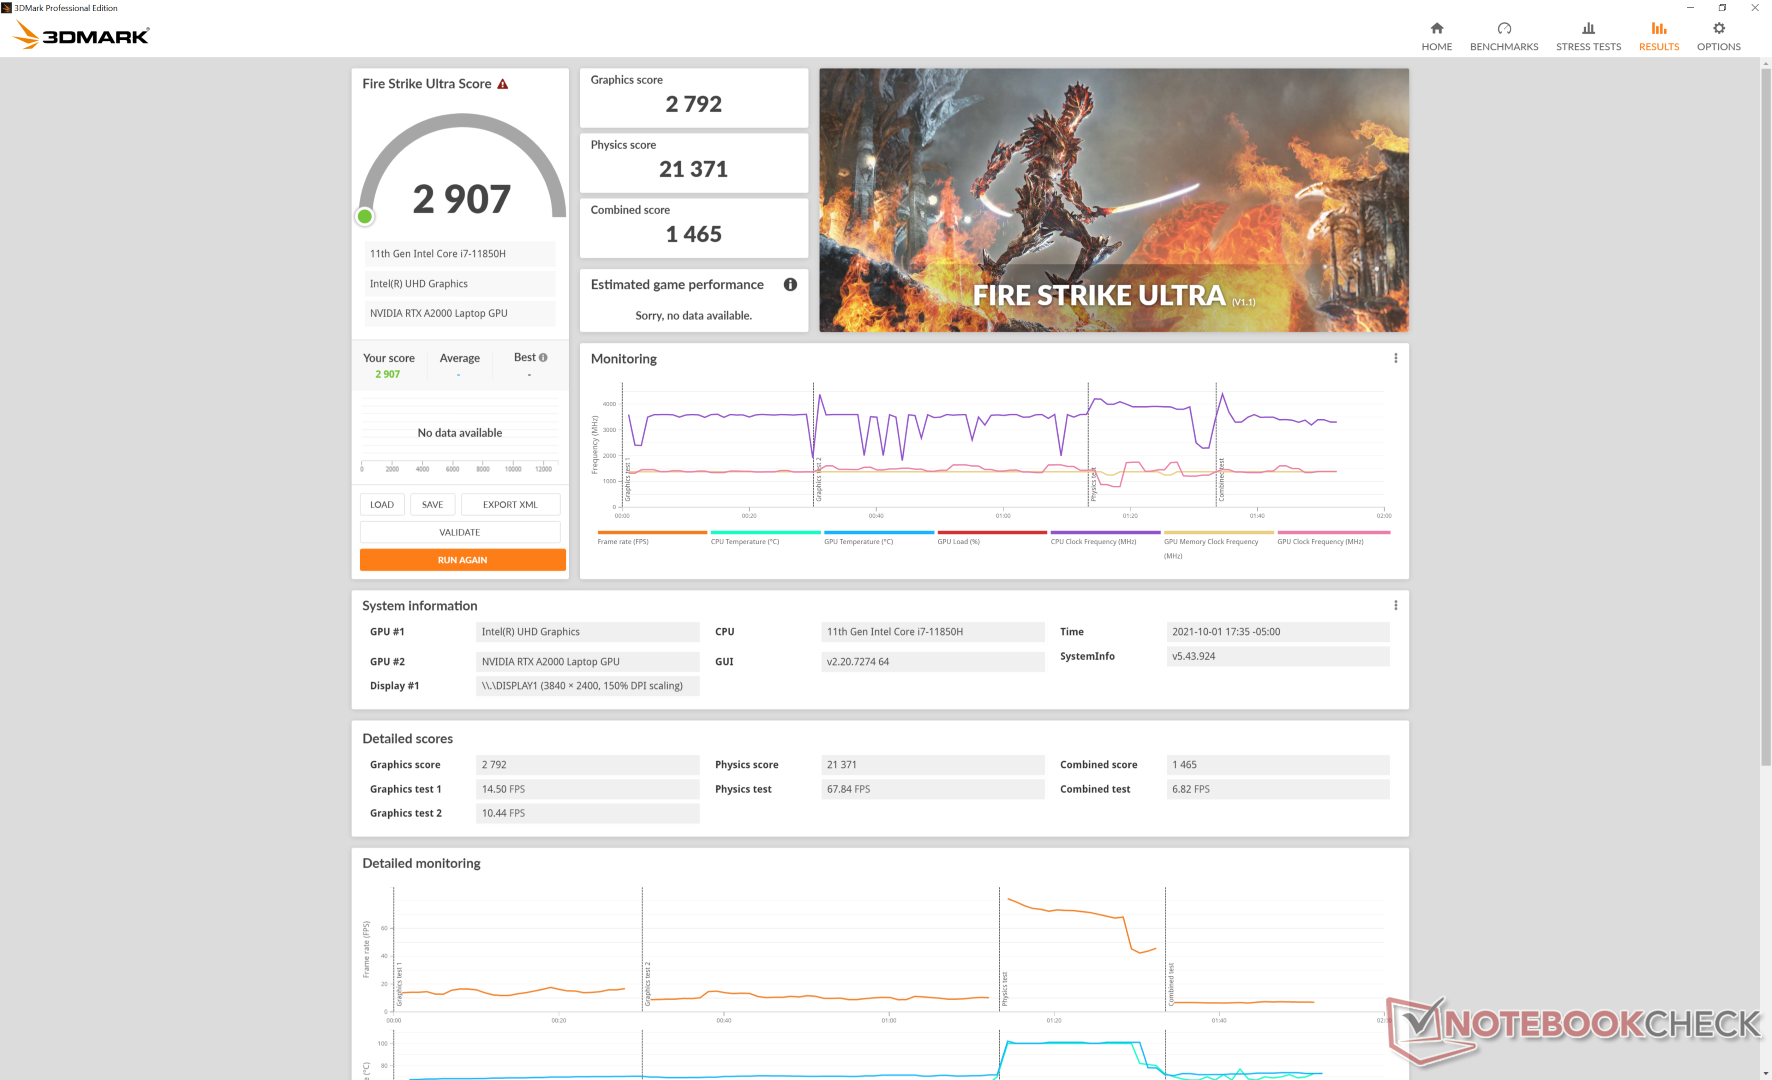Click the Time value 2021-10-01 17:35

1278,632
